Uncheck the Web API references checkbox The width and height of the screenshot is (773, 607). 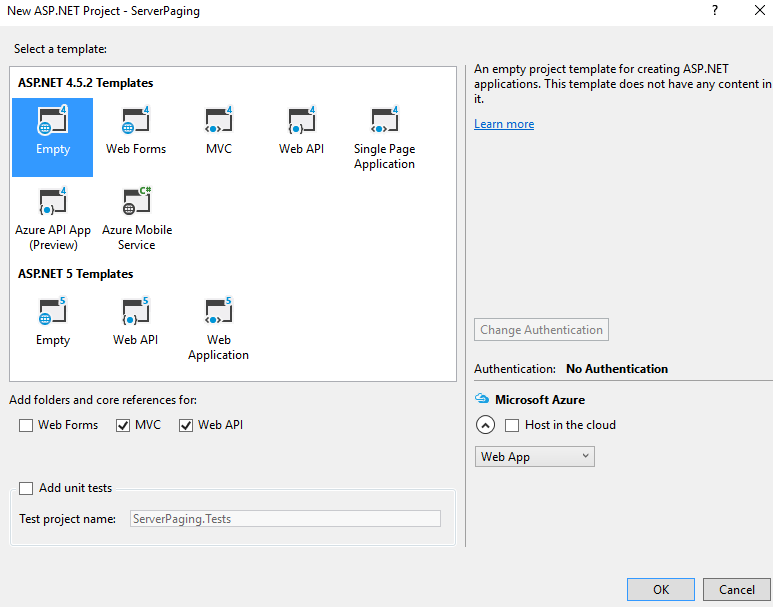click(186, 425)
